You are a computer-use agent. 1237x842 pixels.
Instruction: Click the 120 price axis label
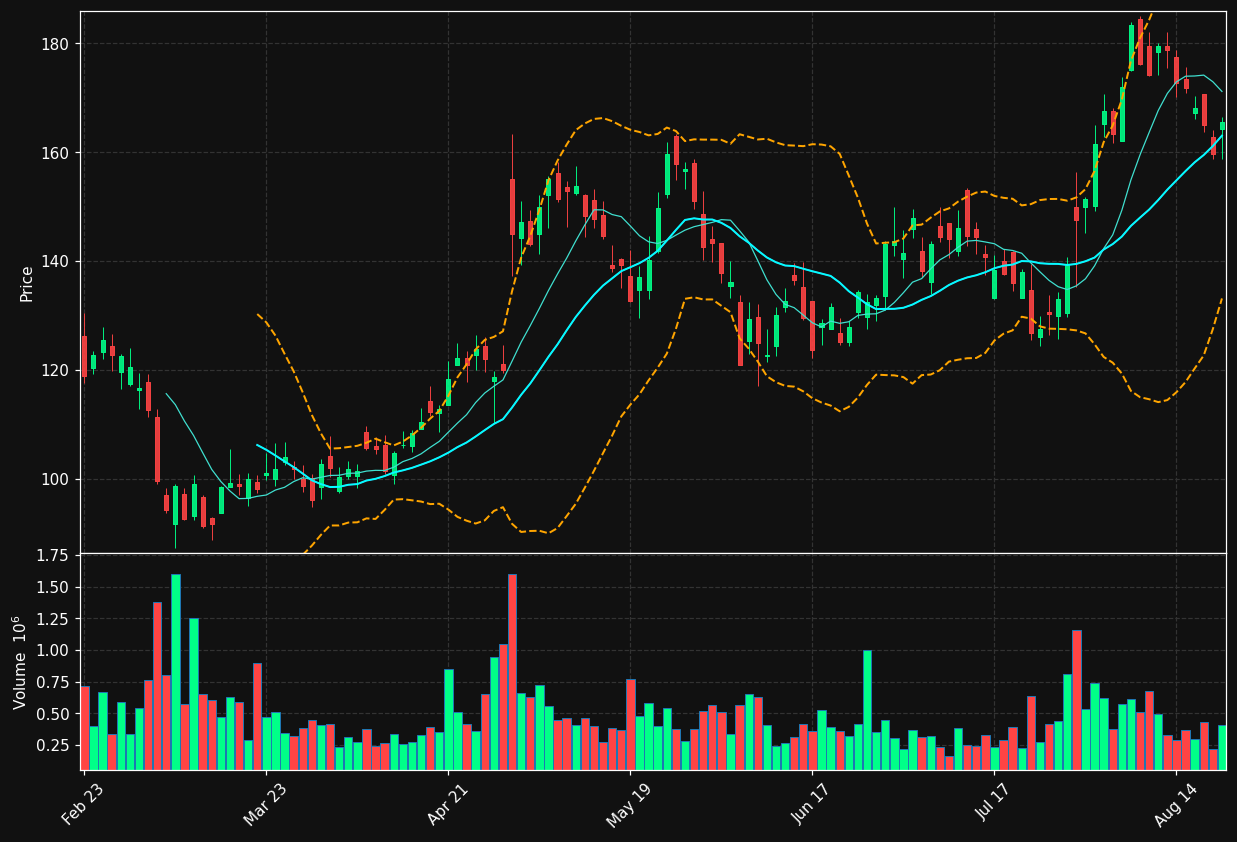pyautogui.click(x=55, y=370)
